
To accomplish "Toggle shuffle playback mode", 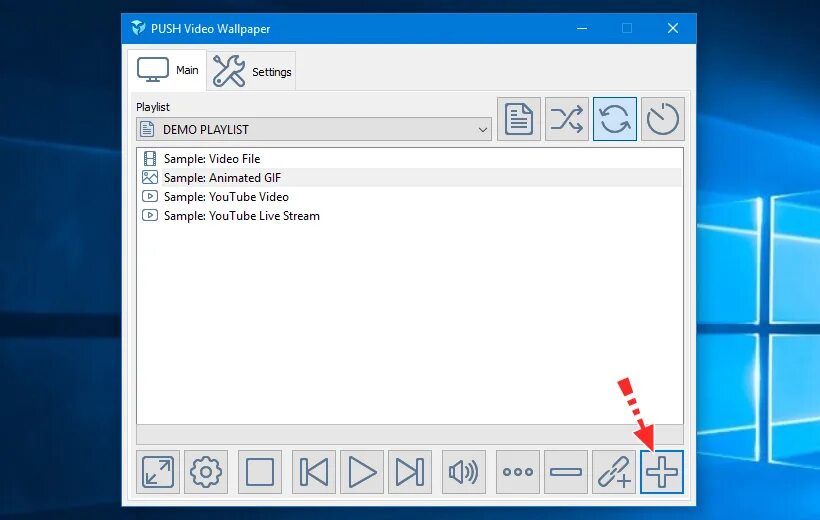I will coord(567,119).
